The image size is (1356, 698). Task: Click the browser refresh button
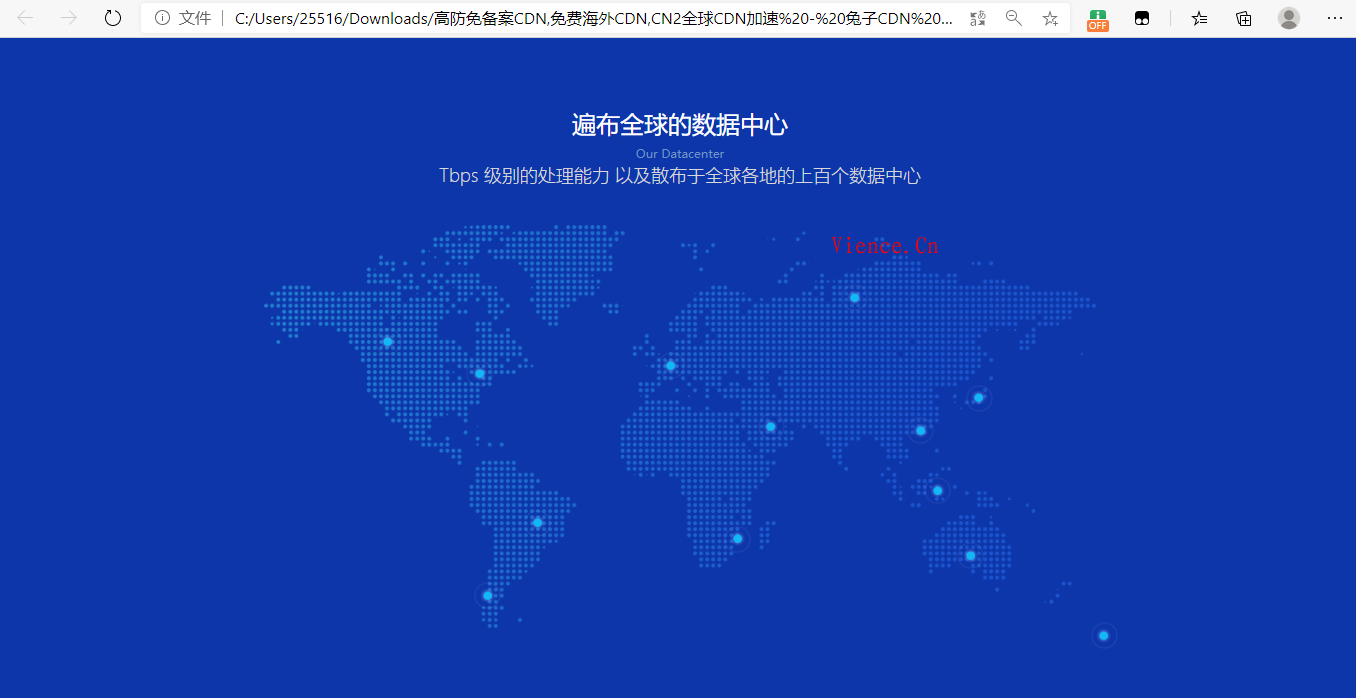tap(113, 18)
